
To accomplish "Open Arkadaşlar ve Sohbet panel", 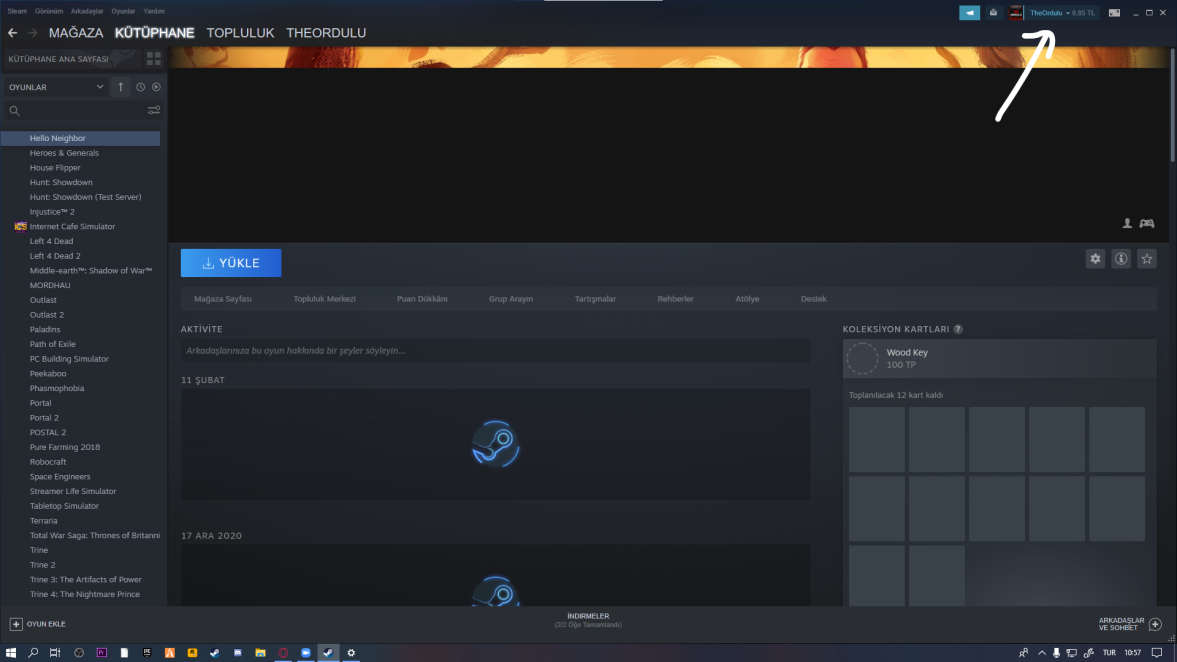I will click(x=1130, y=624).
